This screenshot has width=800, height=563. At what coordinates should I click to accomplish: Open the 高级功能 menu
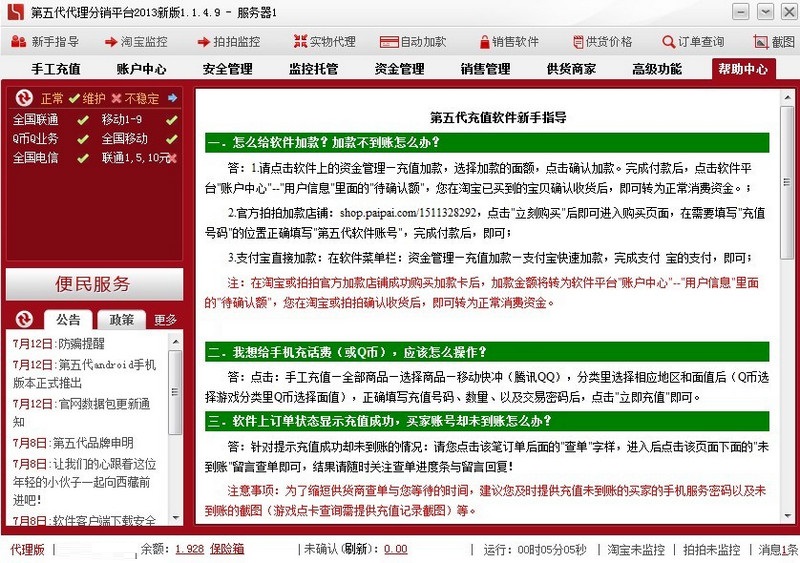657,69
